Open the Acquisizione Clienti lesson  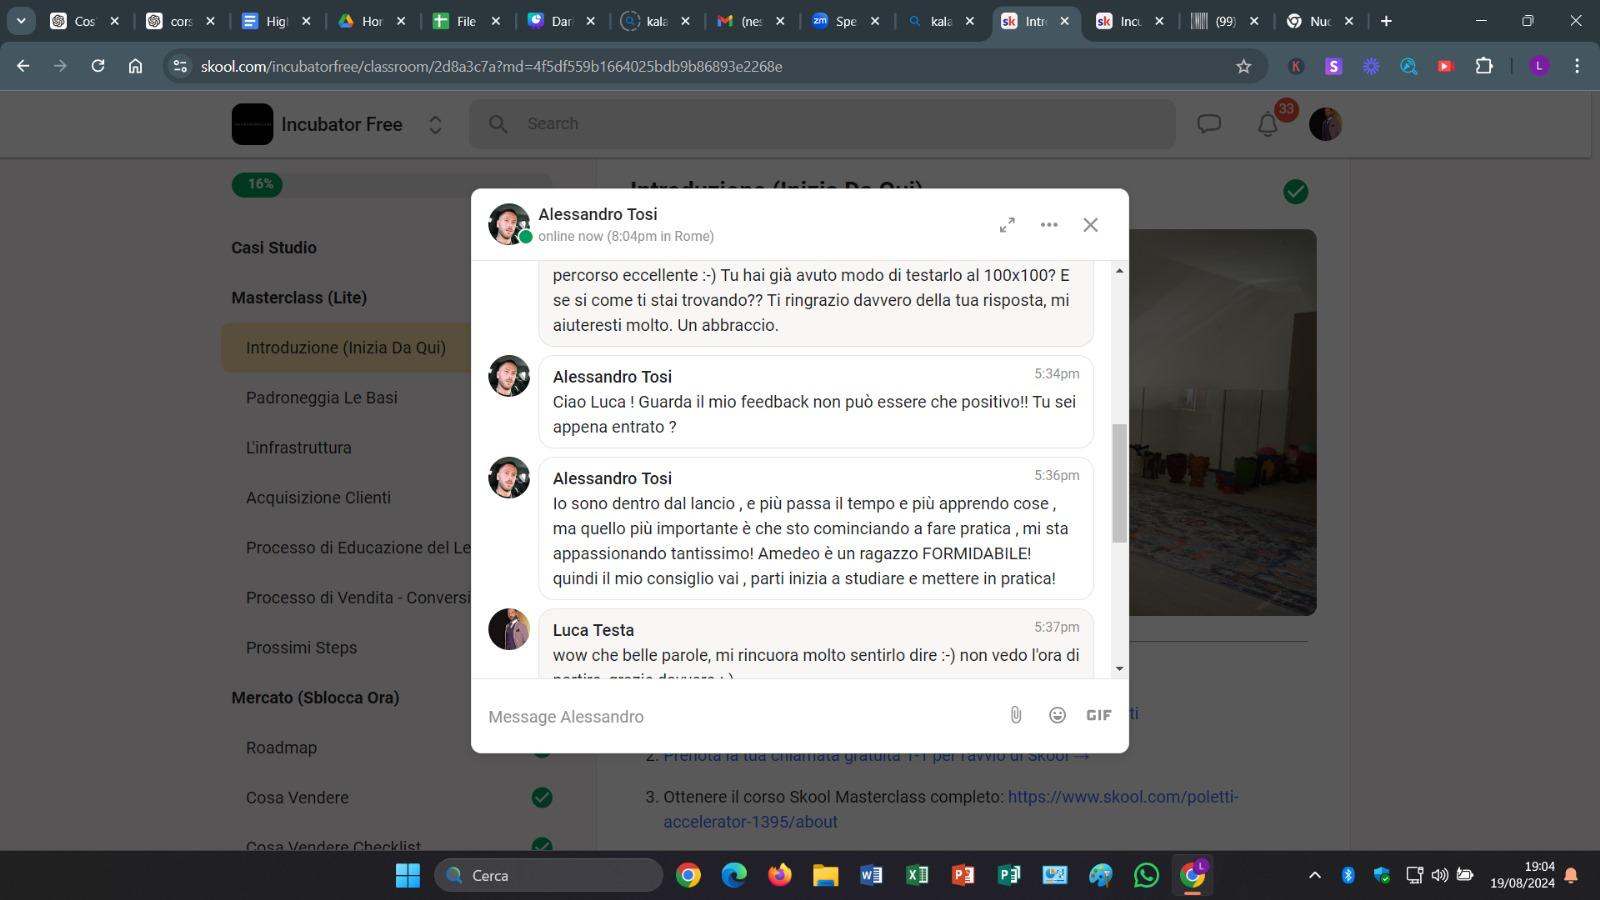(x=318, y=498)
